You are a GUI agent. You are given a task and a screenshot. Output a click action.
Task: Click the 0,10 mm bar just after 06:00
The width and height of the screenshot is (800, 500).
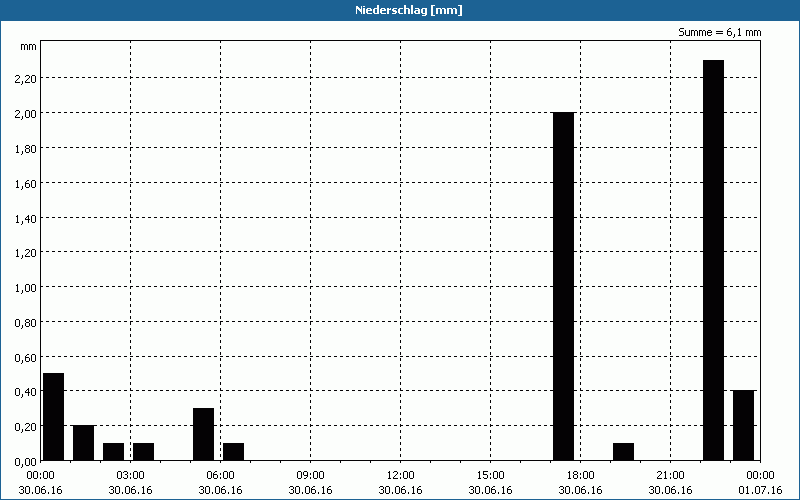(233, 452)
